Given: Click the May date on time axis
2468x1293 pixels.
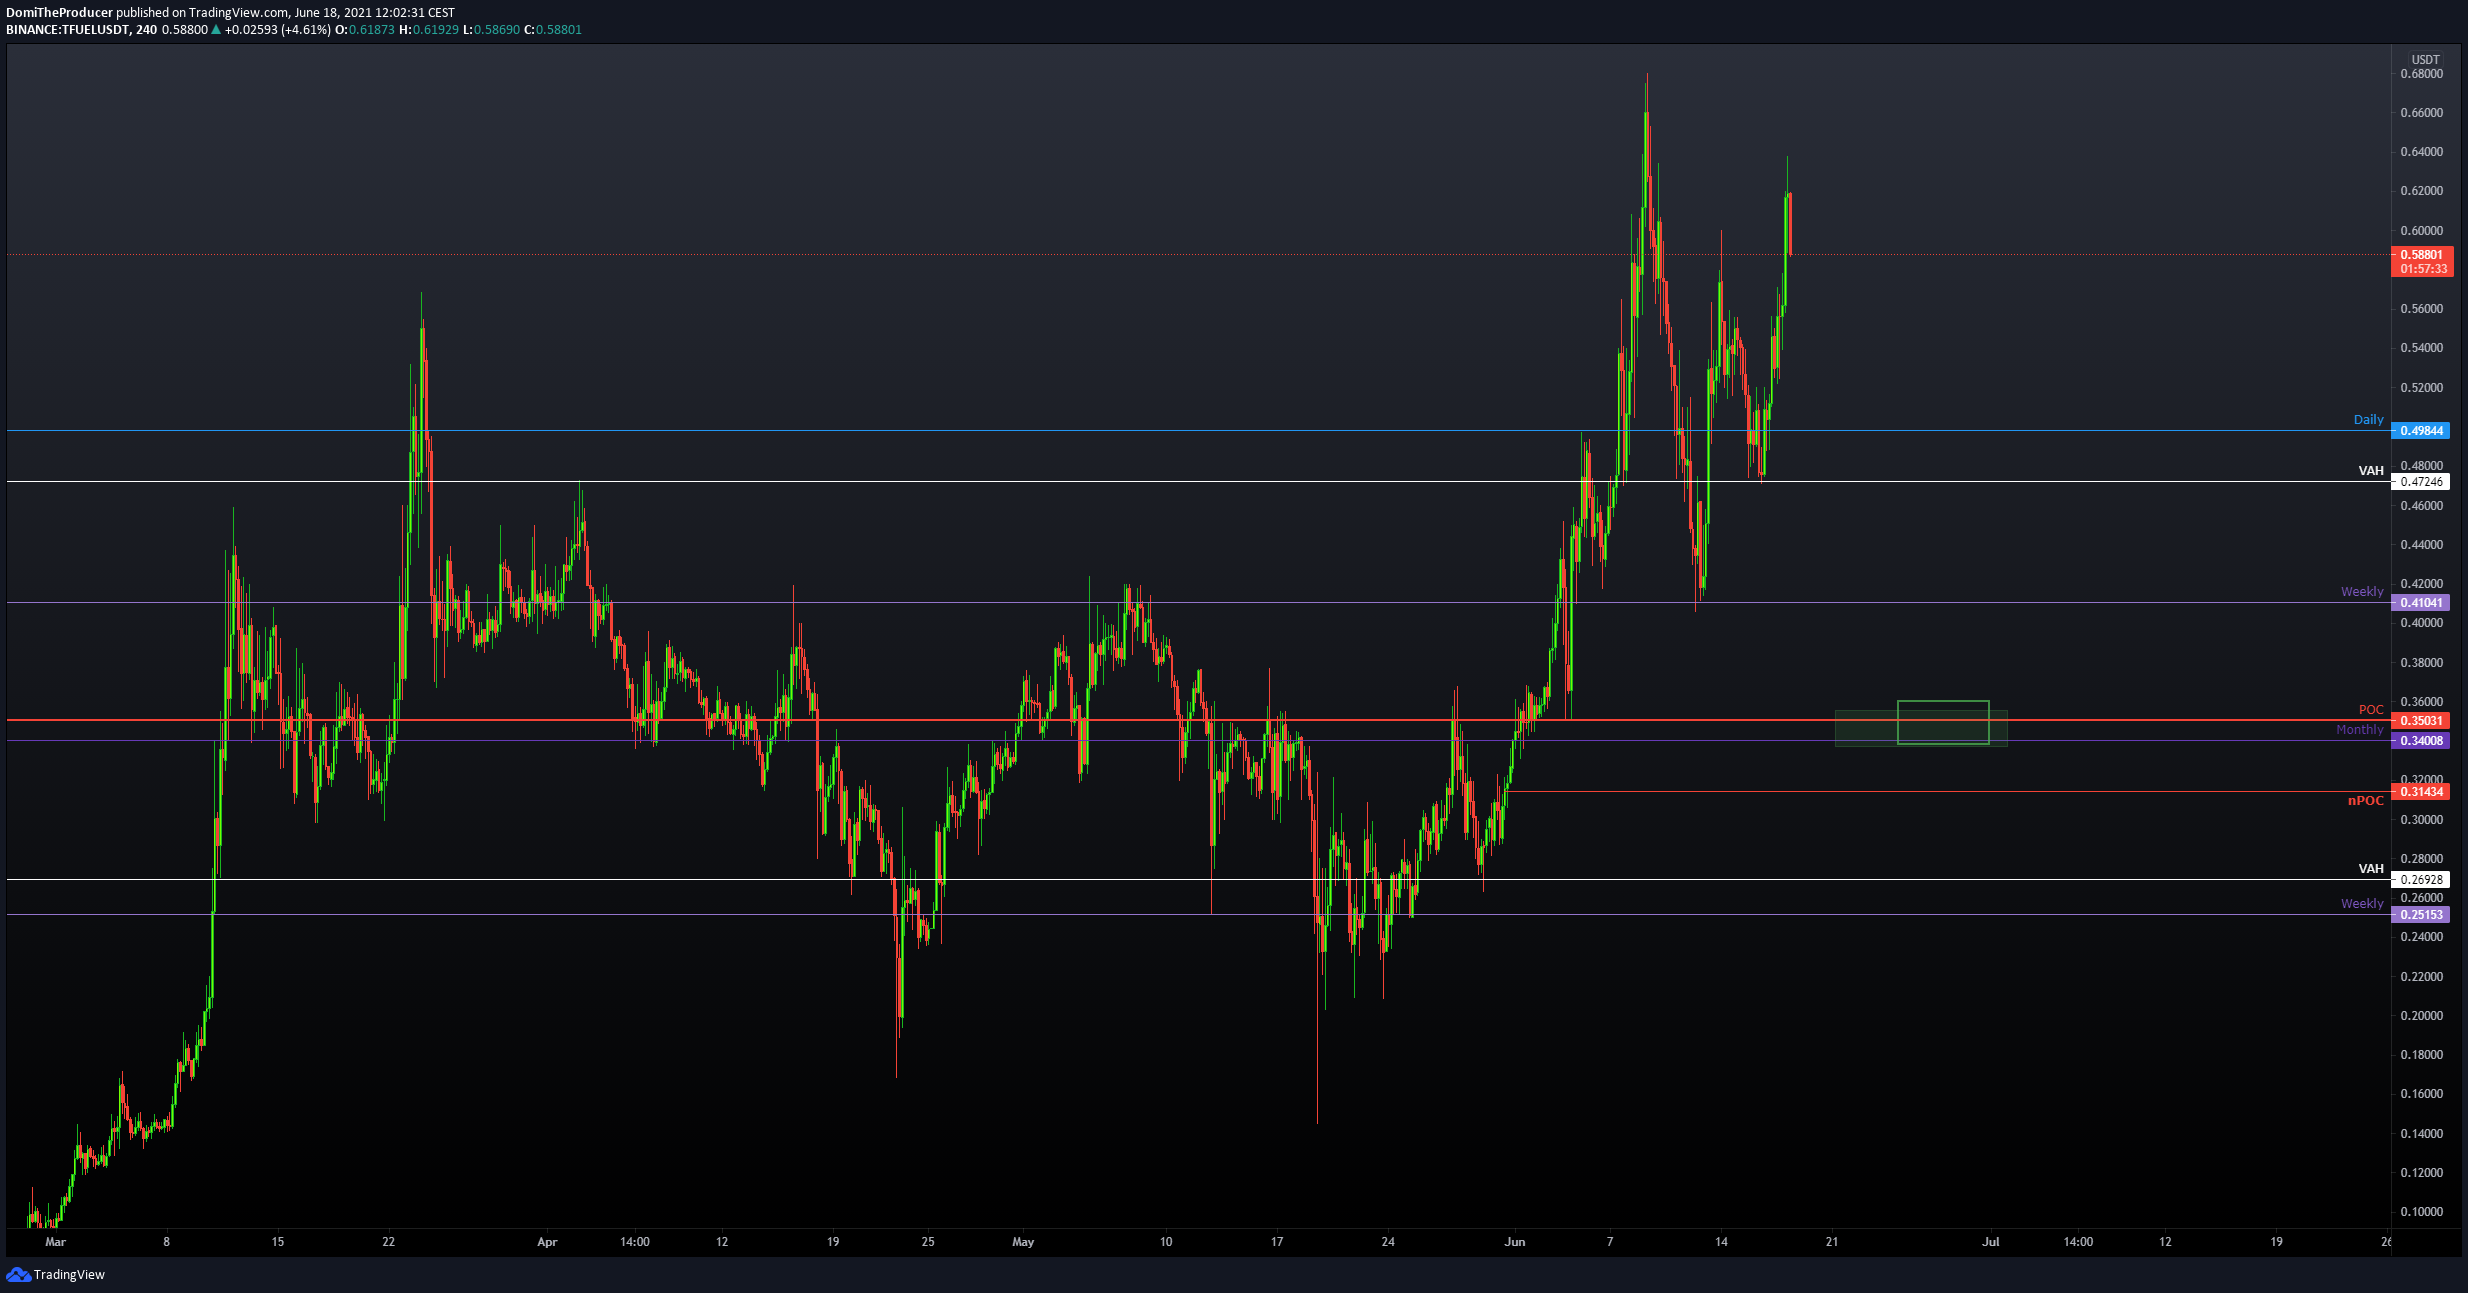Looking at the screenshot, I should pos(1023,1242).
